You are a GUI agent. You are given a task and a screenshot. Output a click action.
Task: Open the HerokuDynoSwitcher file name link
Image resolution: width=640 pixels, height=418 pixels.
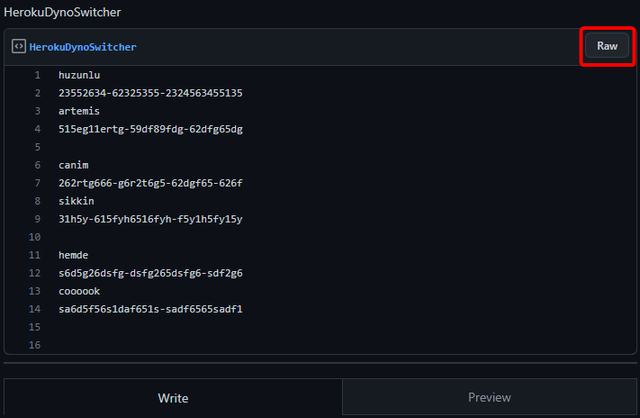click(83, 47)
